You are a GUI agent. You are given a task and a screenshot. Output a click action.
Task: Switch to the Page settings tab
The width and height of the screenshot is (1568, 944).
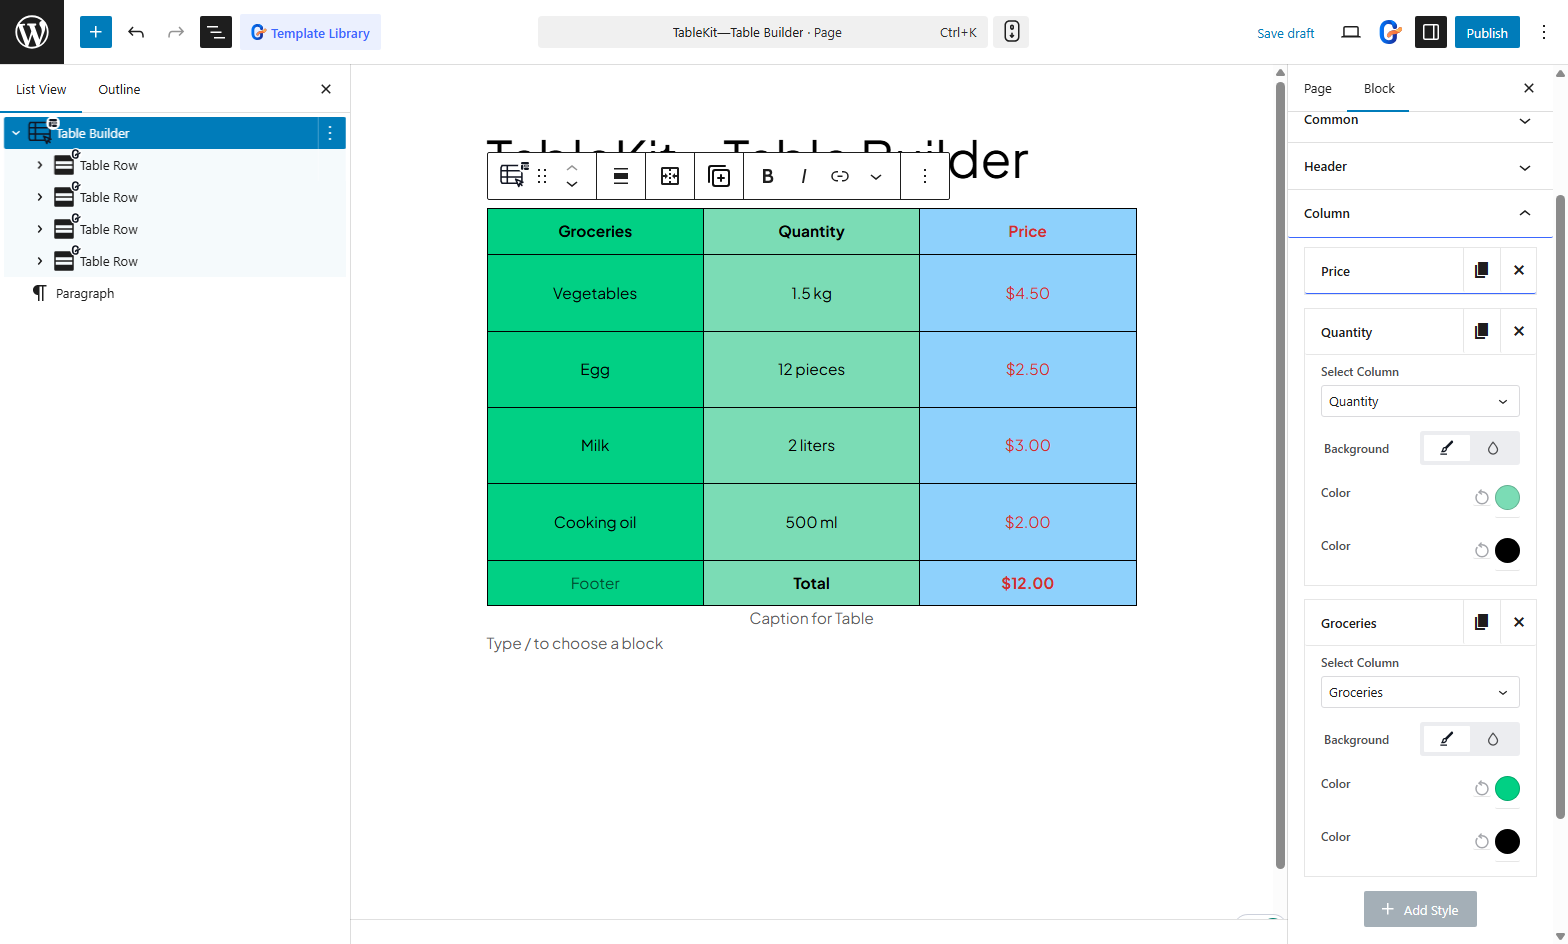(1317, 89)
